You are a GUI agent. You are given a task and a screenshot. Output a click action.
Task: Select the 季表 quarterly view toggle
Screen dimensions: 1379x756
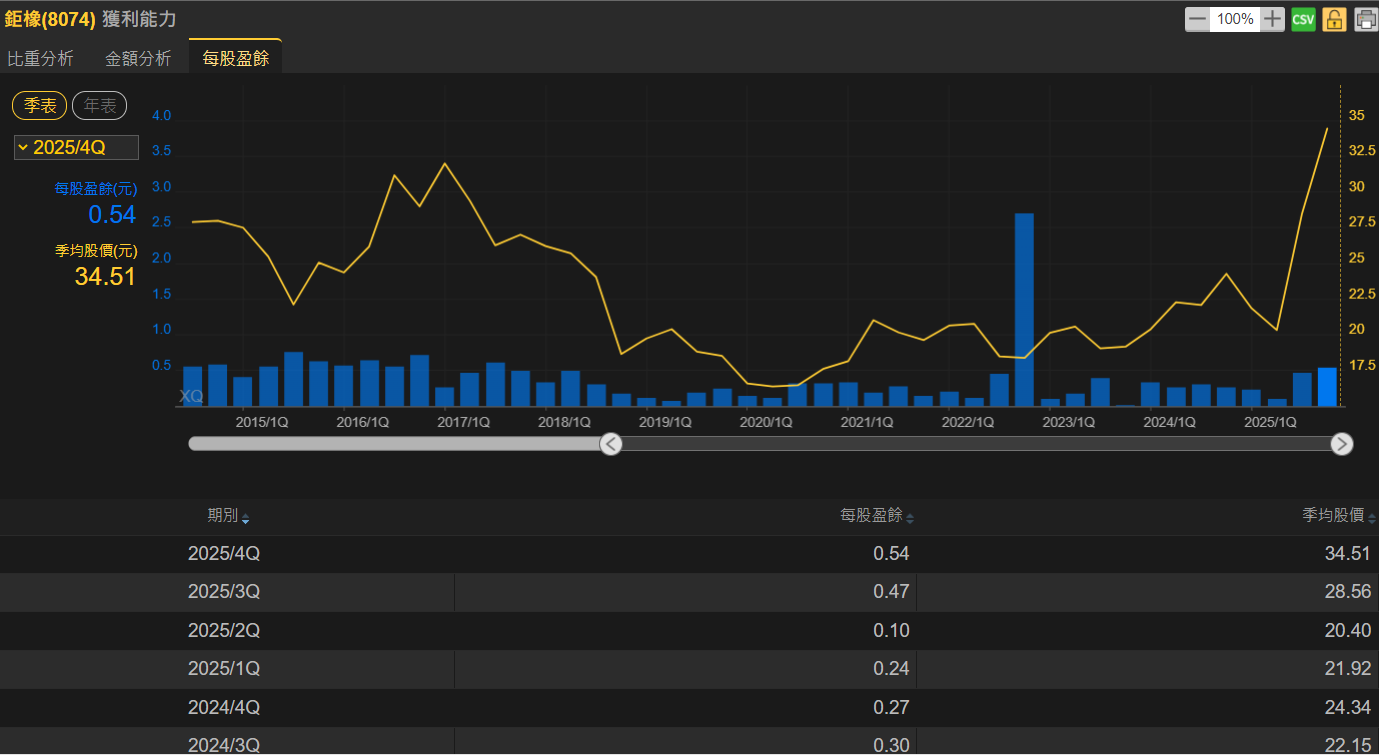40,106
